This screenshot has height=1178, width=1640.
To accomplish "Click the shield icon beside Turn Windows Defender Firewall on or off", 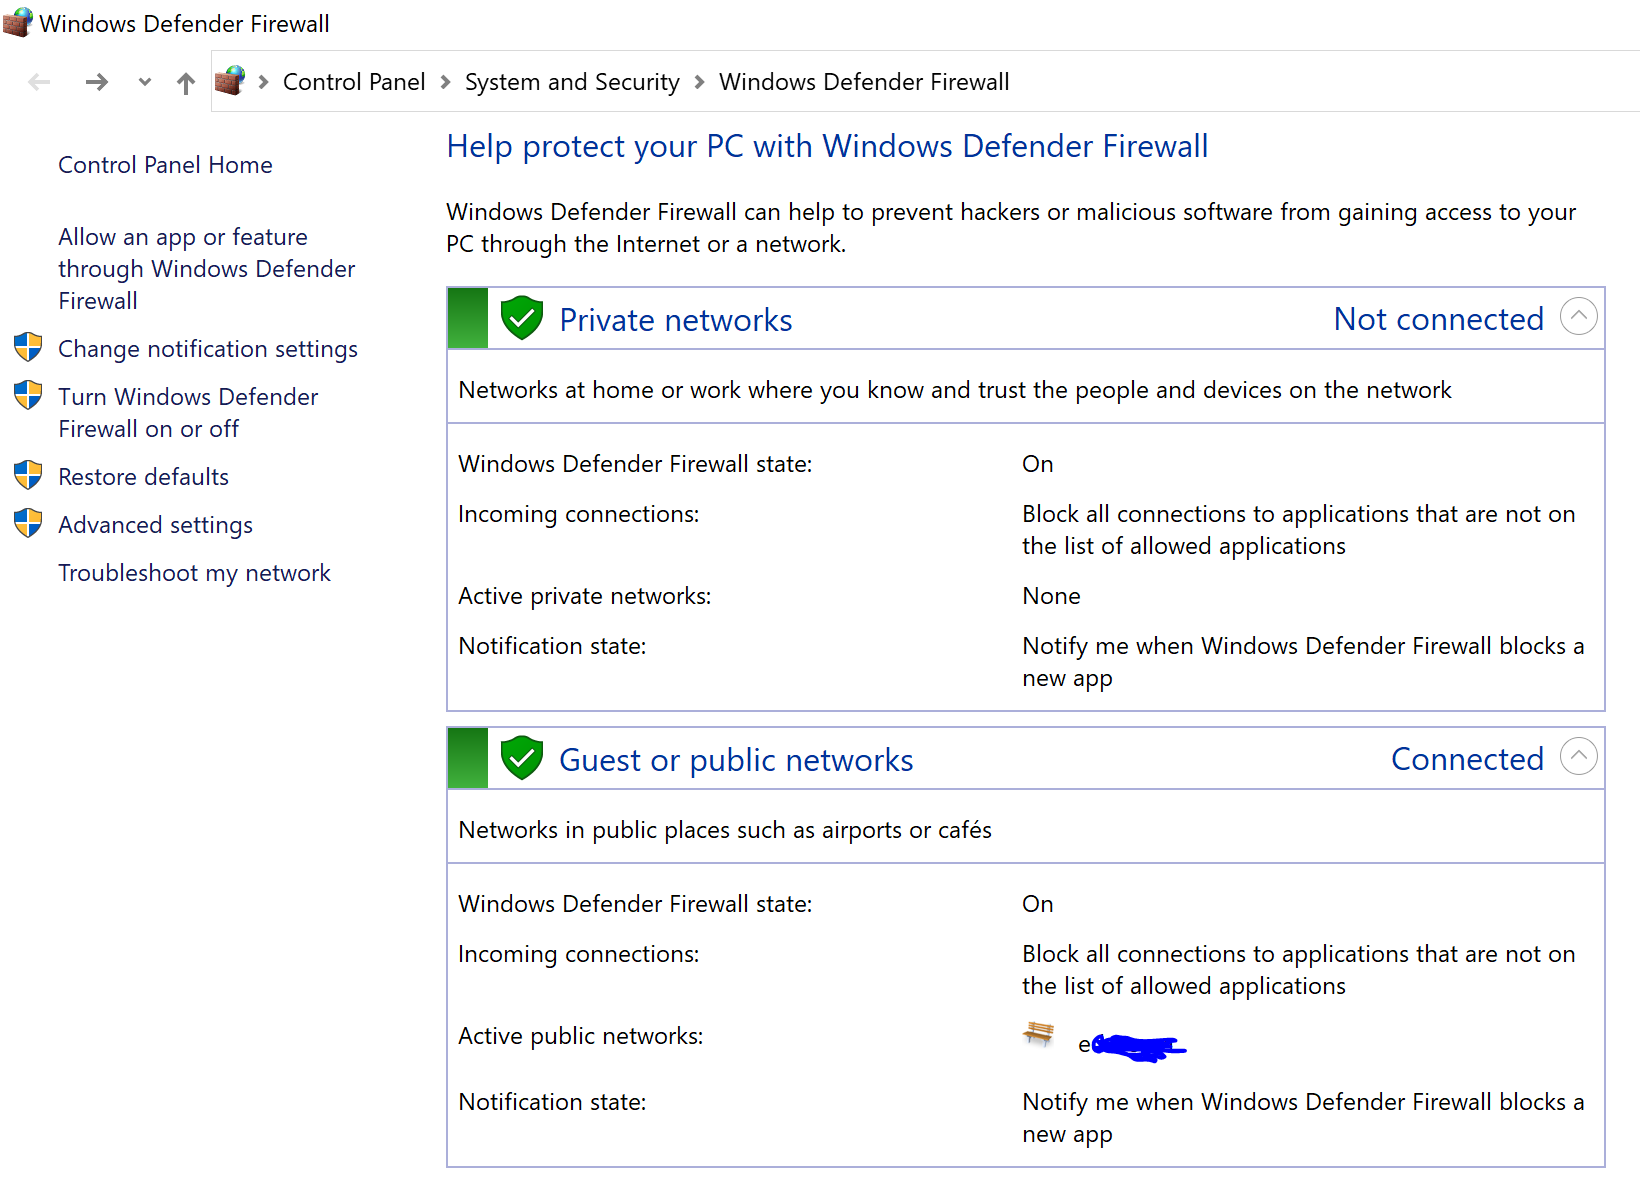I will tap(27, 395).
